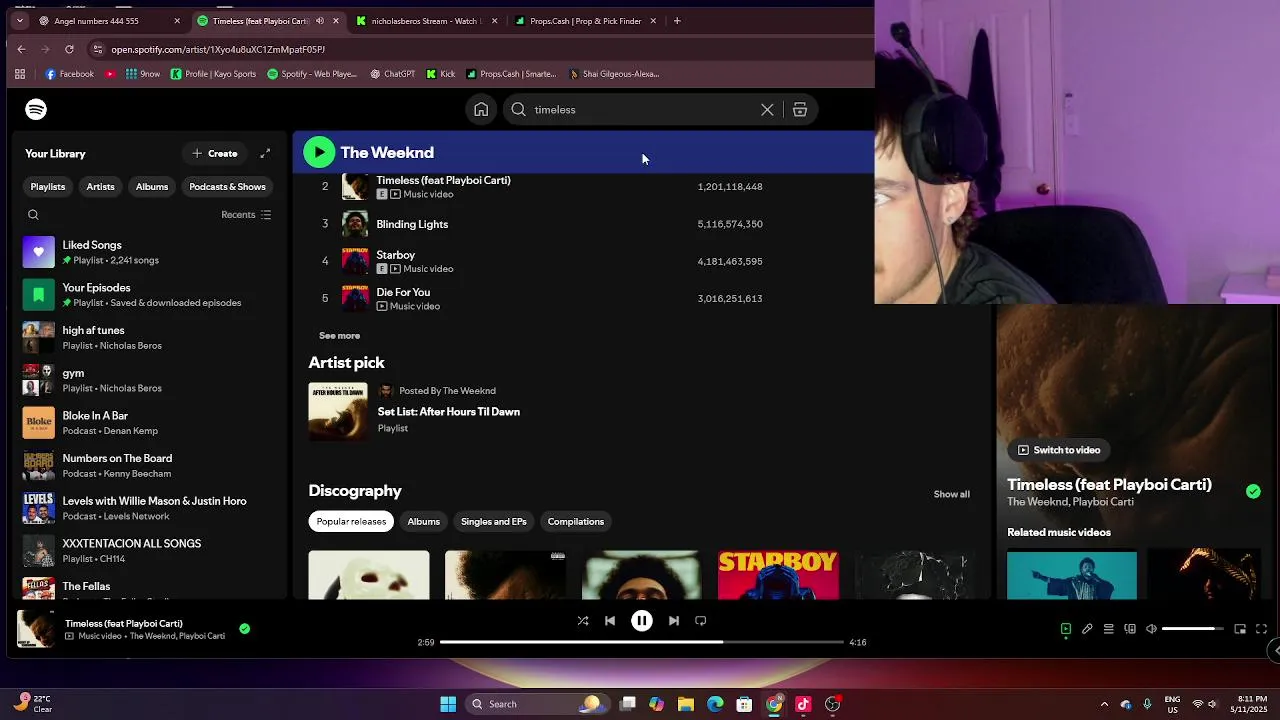Open the Browse icon in search bar
The image size is (1280, 720).
tap(800, 110)
